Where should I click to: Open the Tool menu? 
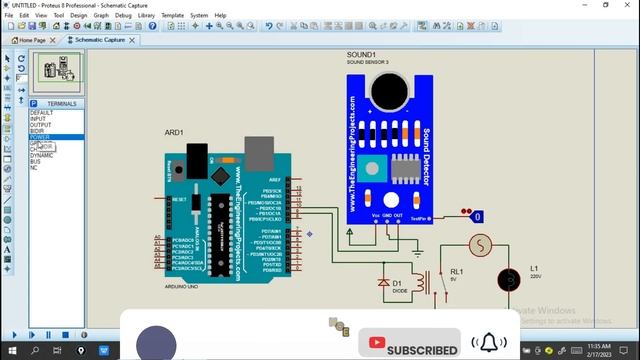pos(59,16)
